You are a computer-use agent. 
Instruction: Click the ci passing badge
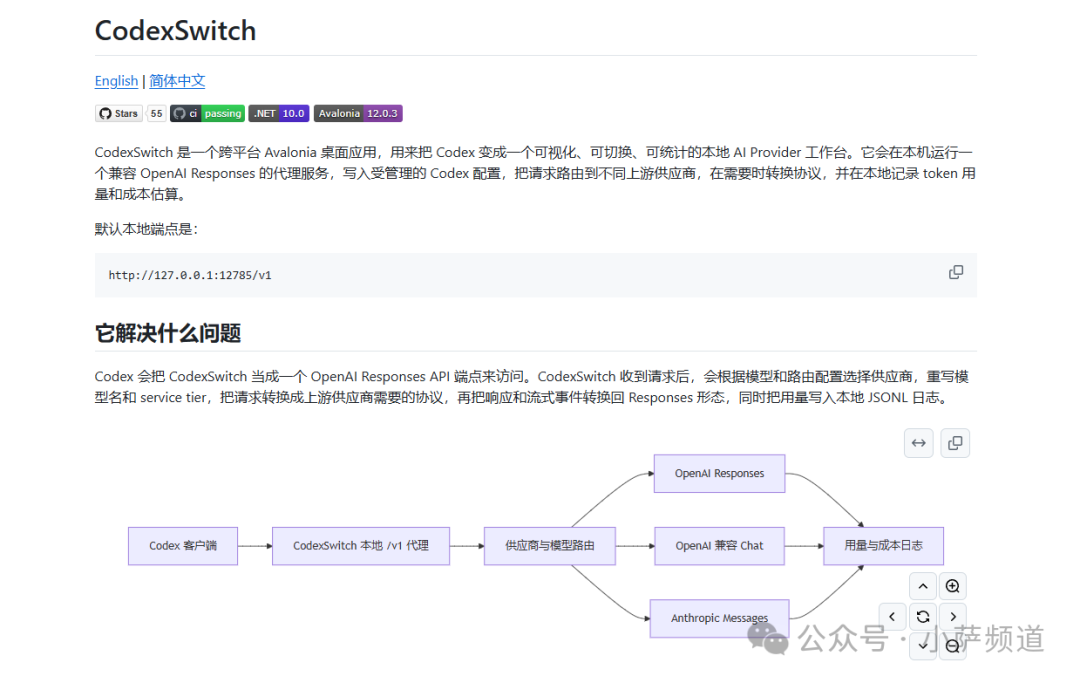pyautogui.click(x=207, y=114)
